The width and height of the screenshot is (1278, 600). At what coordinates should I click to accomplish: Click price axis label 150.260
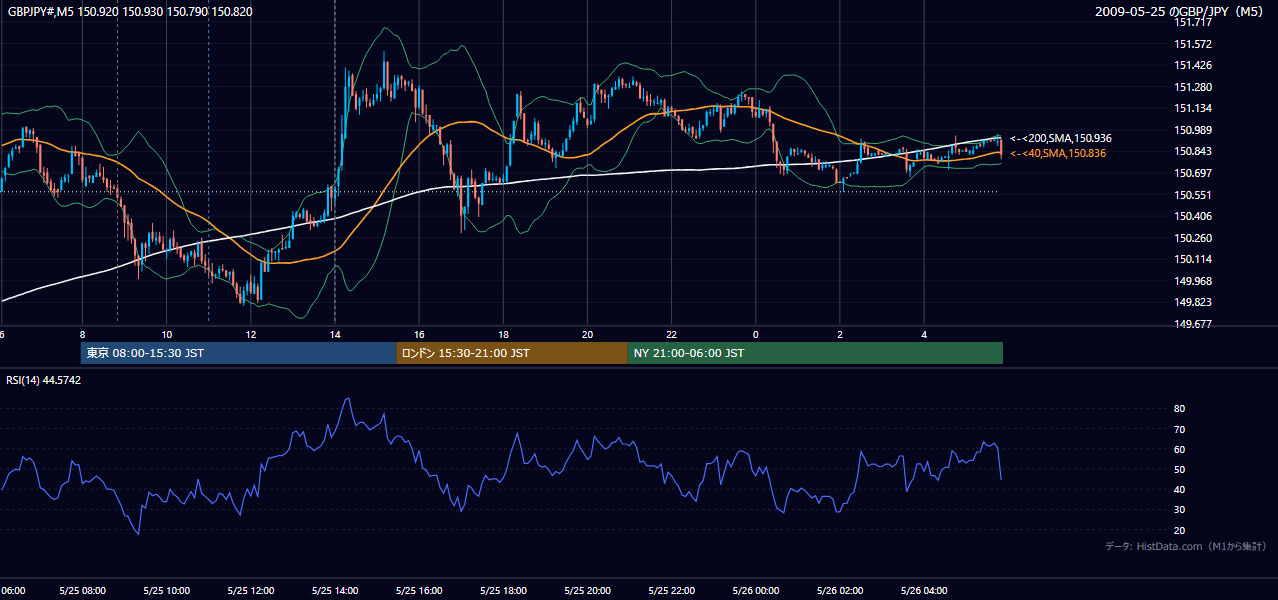pos(1194,238)
